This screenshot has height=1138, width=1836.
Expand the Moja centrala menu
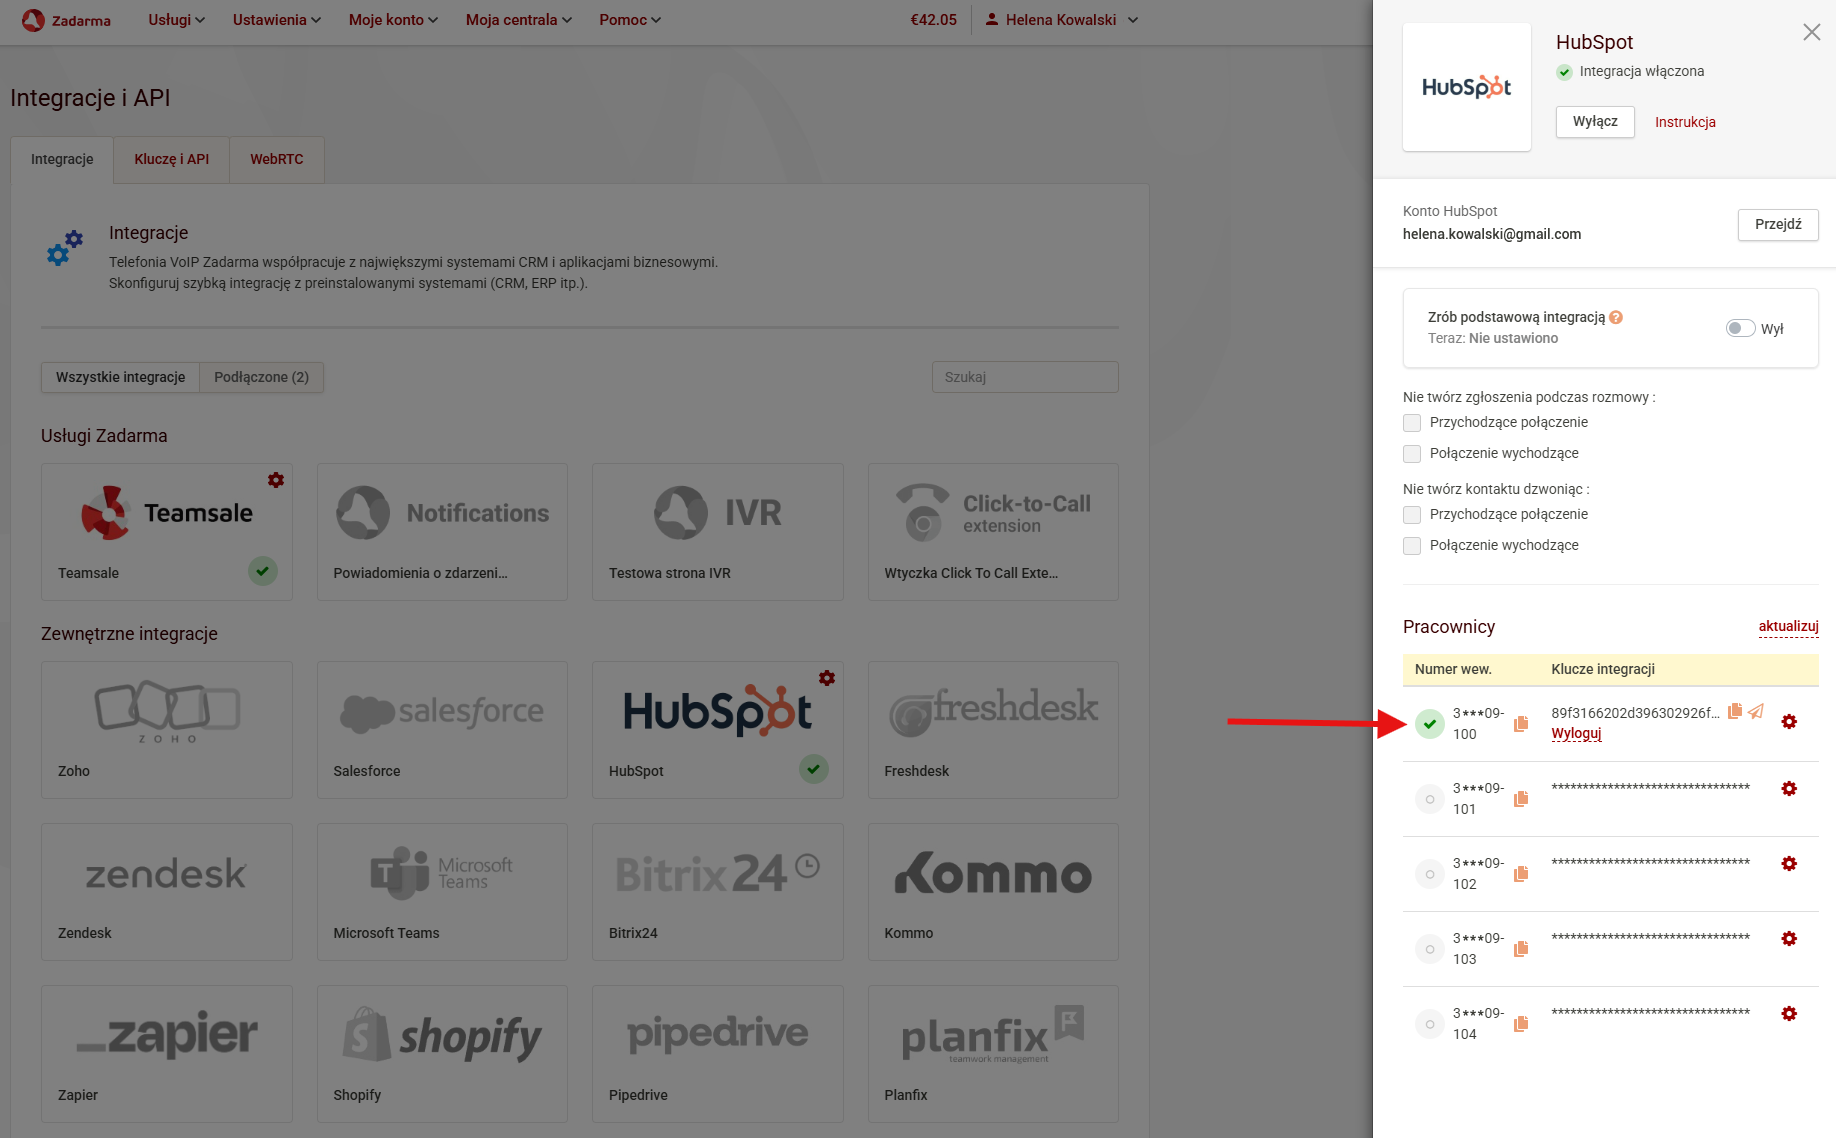(519, 20)
